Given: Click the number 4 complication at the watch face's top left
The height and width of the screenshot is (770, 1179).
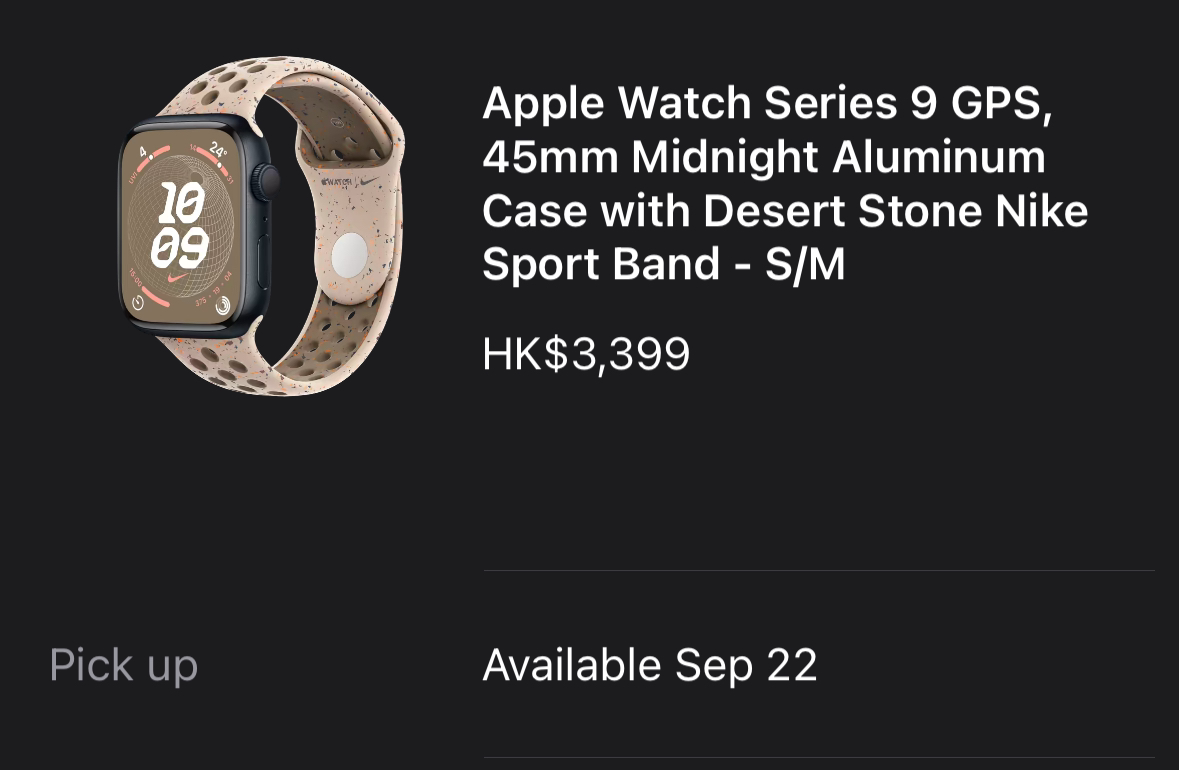Looking at the screenshot, I should (x=144, y=152).
